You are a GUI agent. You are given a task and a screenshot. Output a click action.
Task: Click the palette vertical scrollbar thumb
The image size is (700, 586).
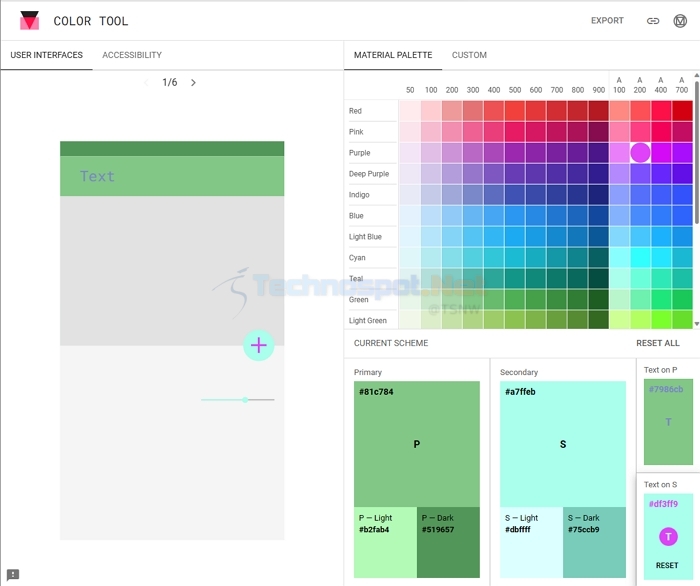point(696,153)
